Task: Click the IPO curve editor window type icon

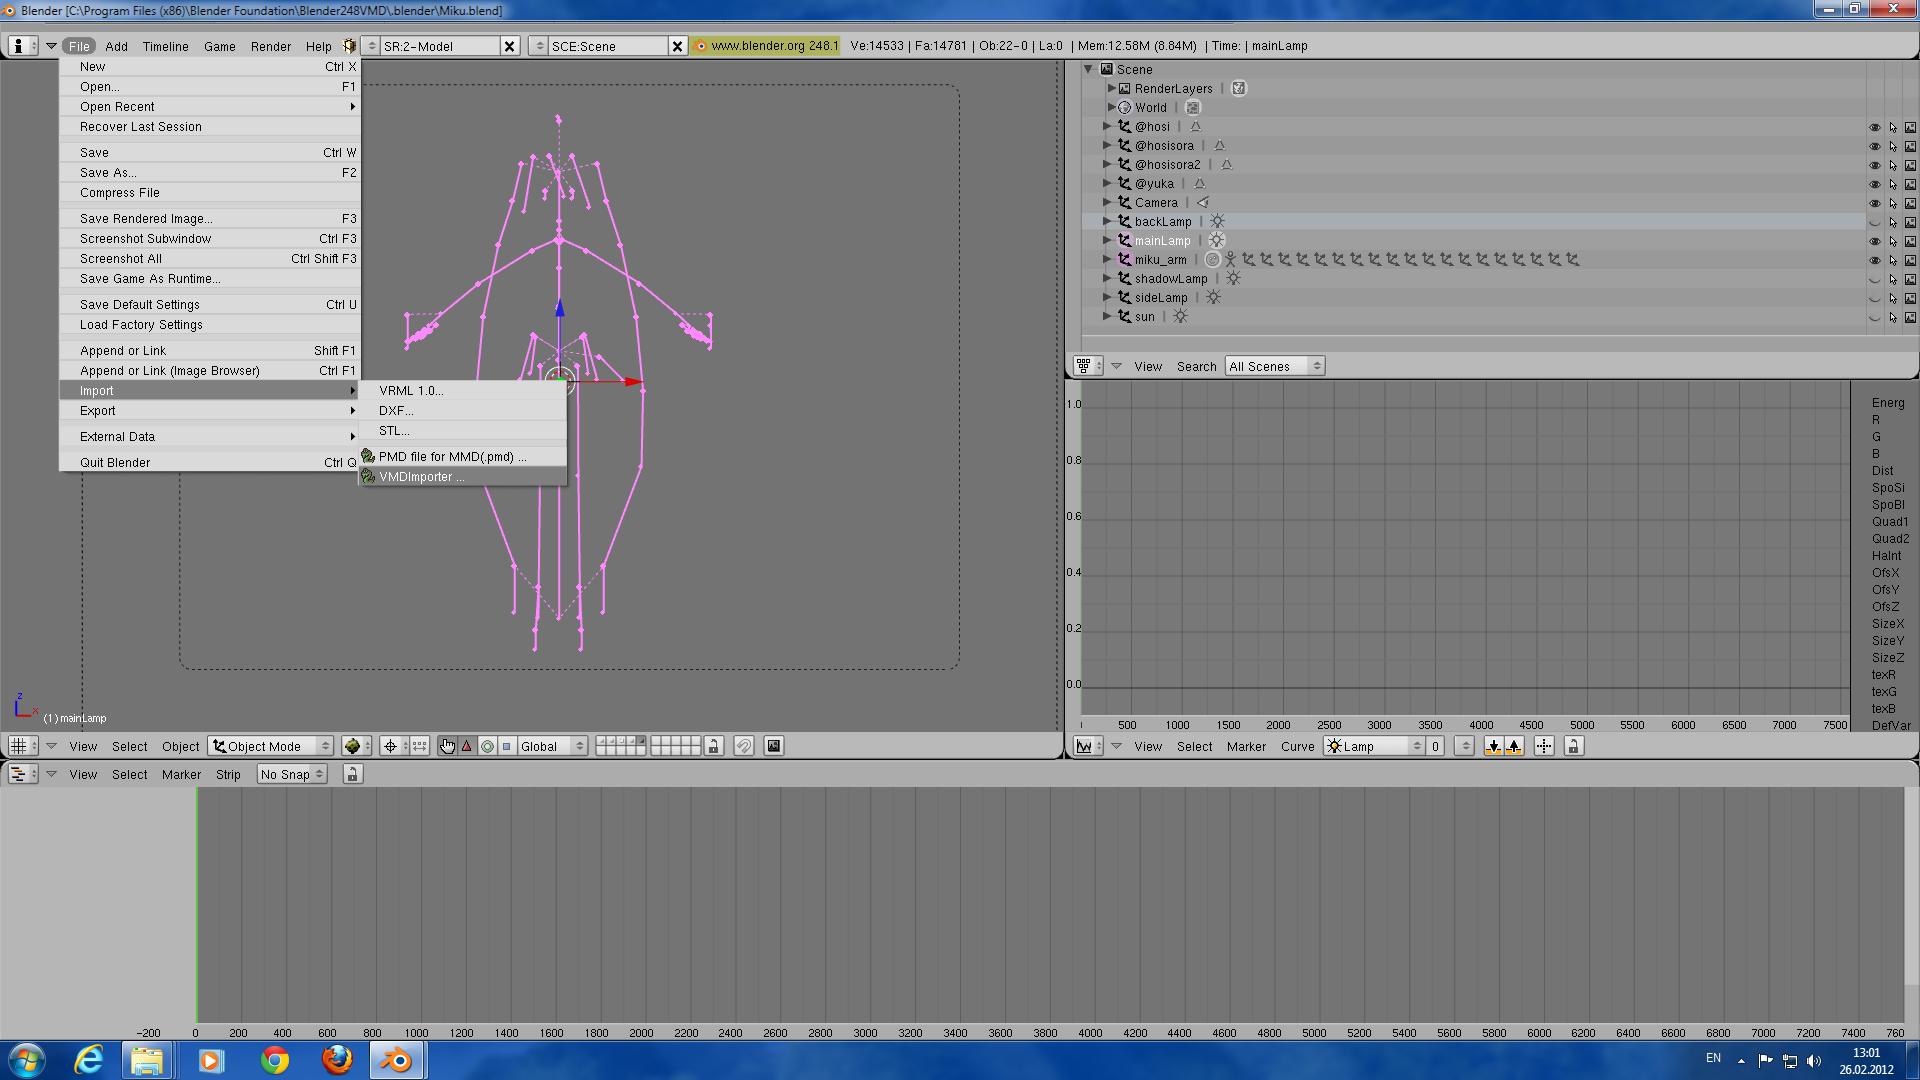Action: 1088,746
